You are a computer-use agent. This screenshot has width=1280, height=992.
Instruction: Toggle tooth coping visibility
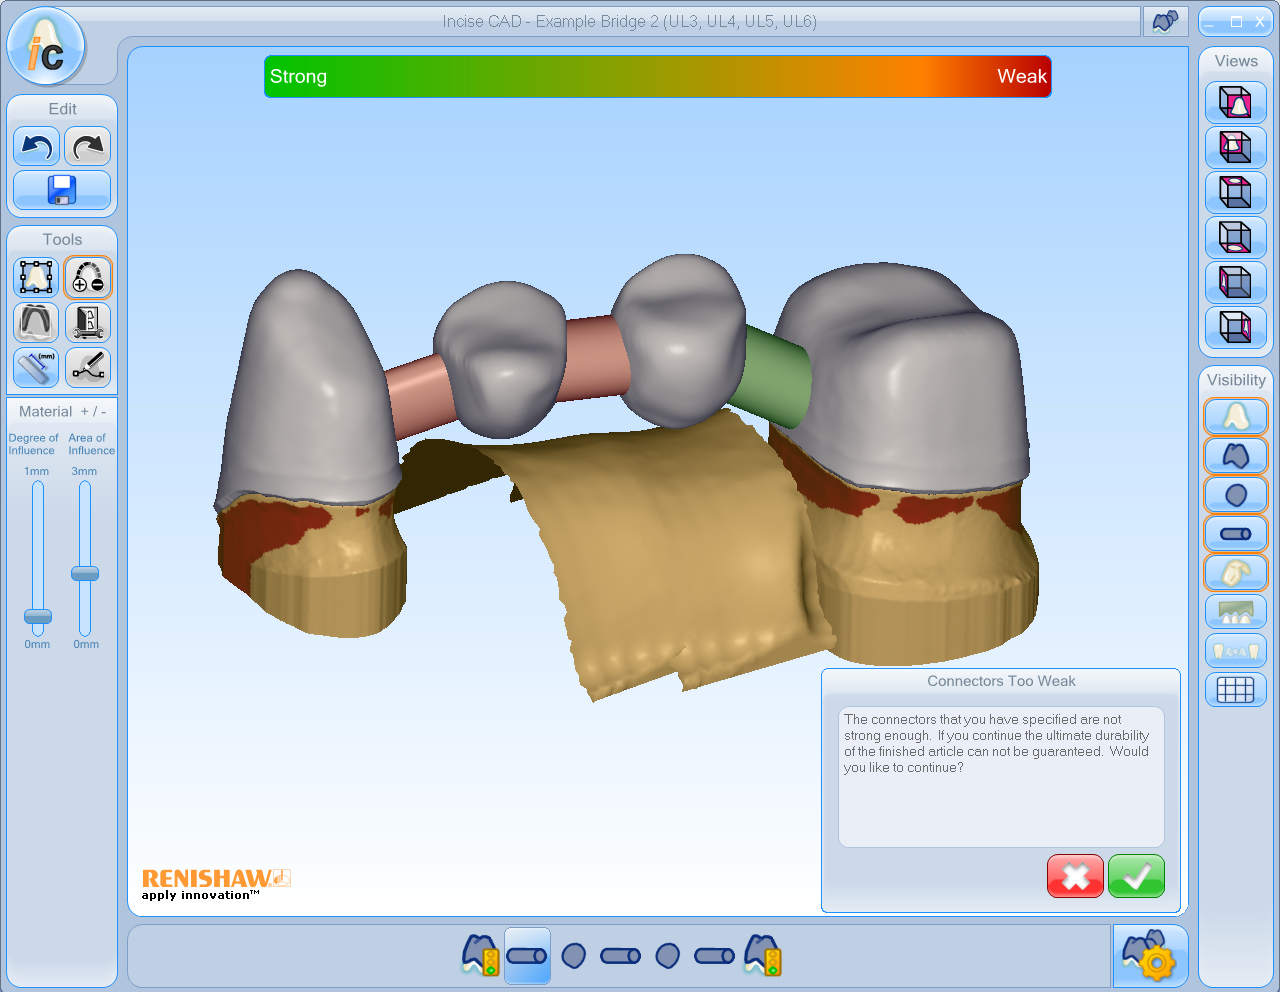click(1236, 416)
